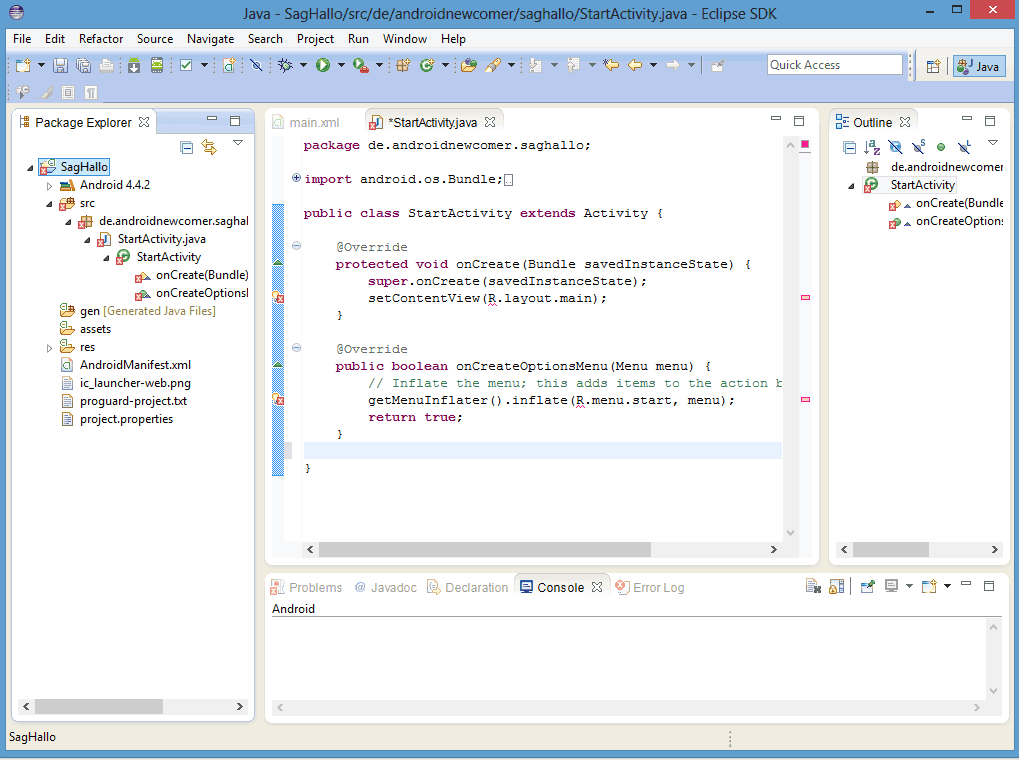The height and width of the screenshot is (760, 1019).
Task: Open the Outline view menu triangle
Action: point(992,143)
